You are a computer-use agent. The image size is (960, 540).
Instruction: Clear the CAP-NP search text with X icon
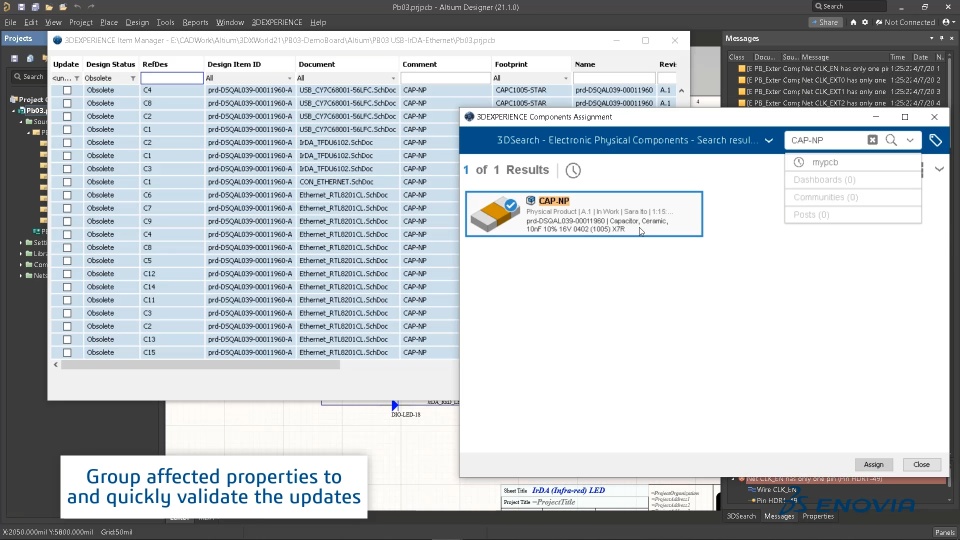[x=872, y=140]
